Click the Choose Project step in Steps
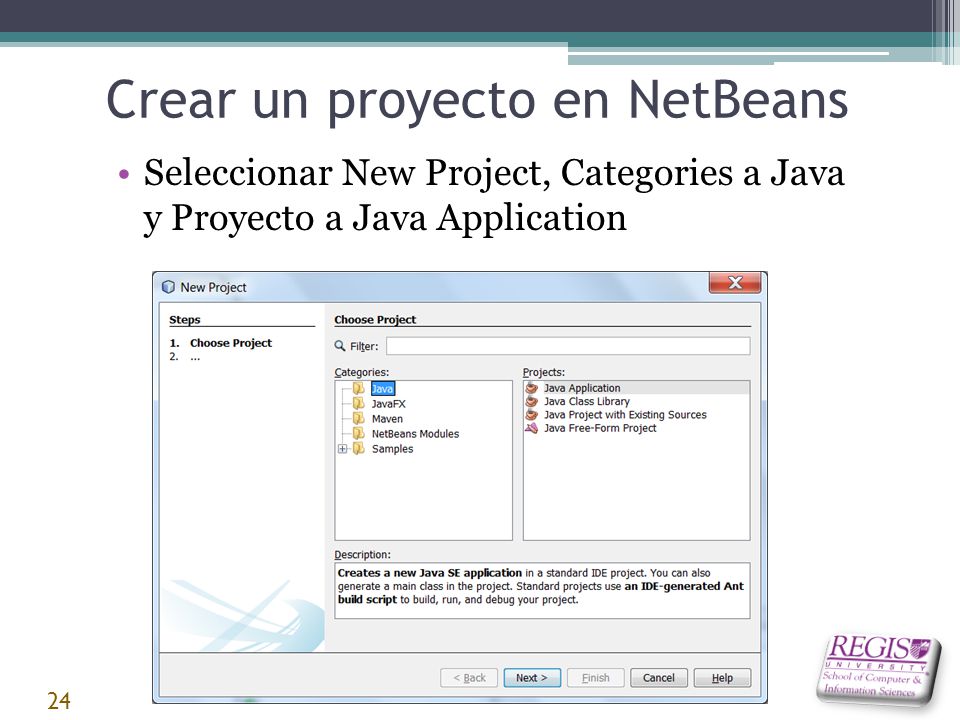The height and width of the screenshot is (720, 960). pyautogui.click(x=231, y=343)
